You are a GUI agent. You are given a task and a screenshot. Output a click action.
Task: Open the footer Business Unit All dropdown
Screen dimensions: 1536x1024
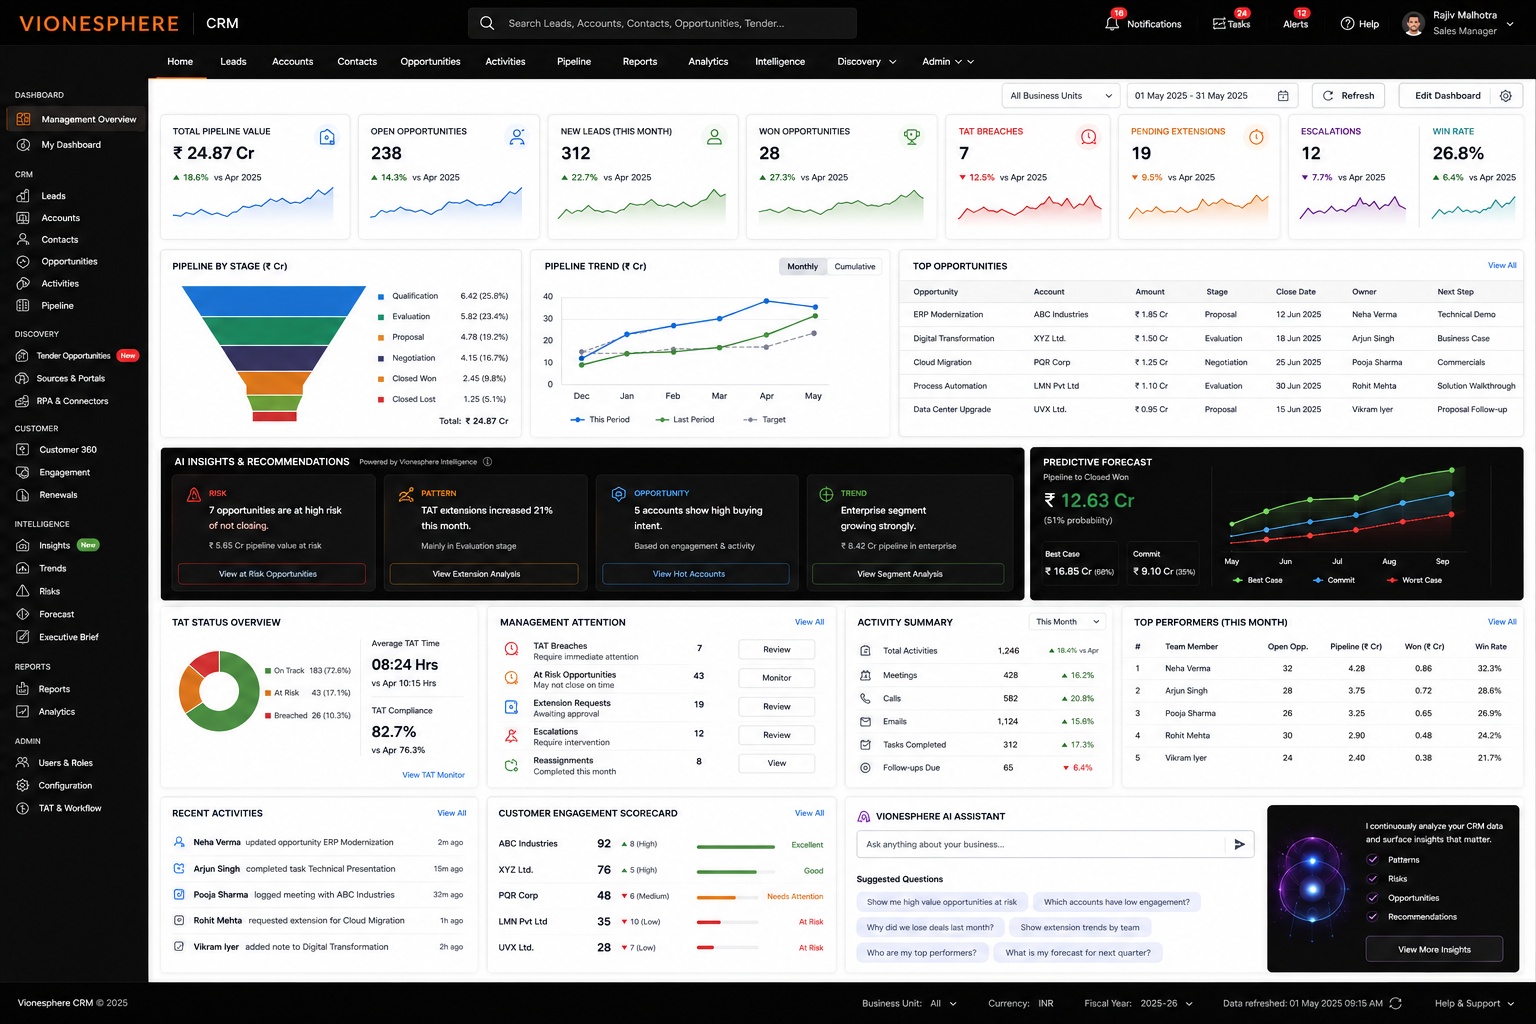point(943,1003)
